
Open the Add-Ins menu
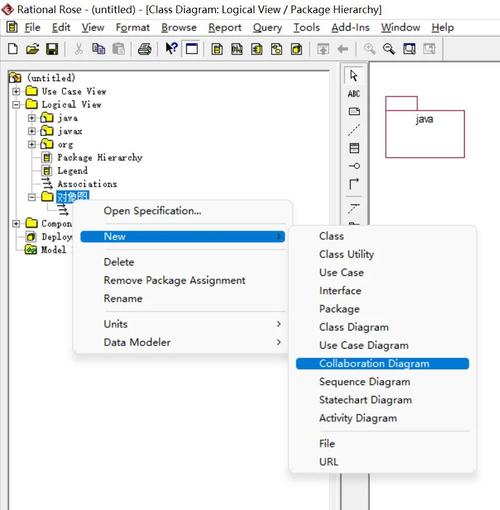[x=350, y=27]
